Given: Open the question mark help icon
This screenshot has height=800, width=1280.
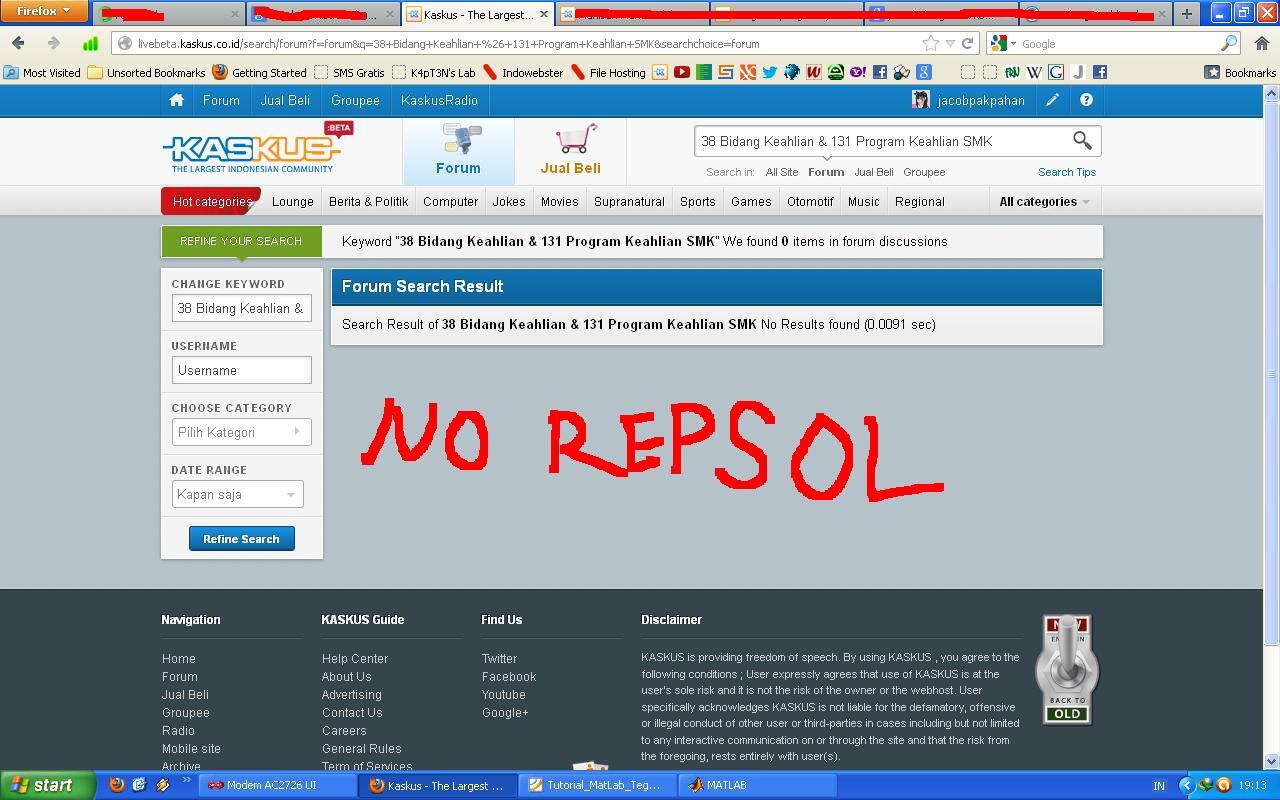Looking at the screenshot, I should [1086, 100].
